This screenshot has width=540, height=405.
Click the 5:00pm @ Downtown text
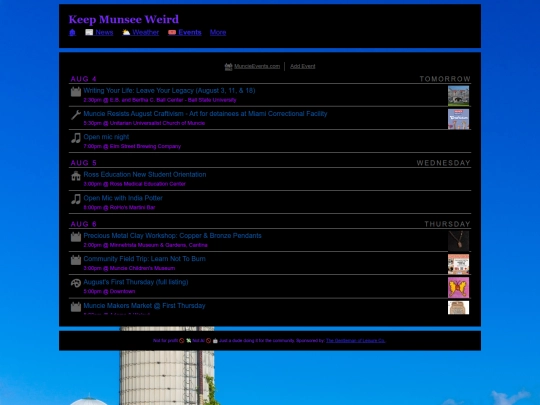pos(109,291)
